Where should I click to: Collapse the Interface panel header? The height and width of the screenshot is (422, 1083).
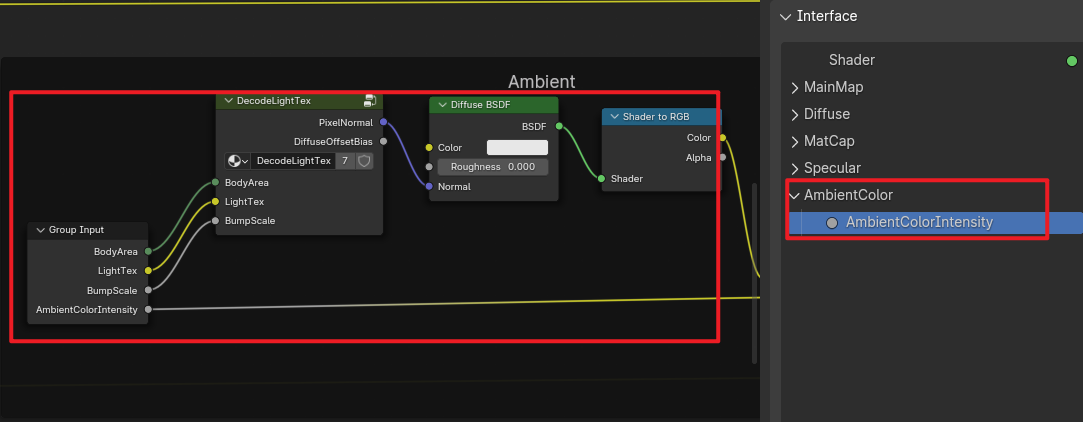(x=787, y=16)
